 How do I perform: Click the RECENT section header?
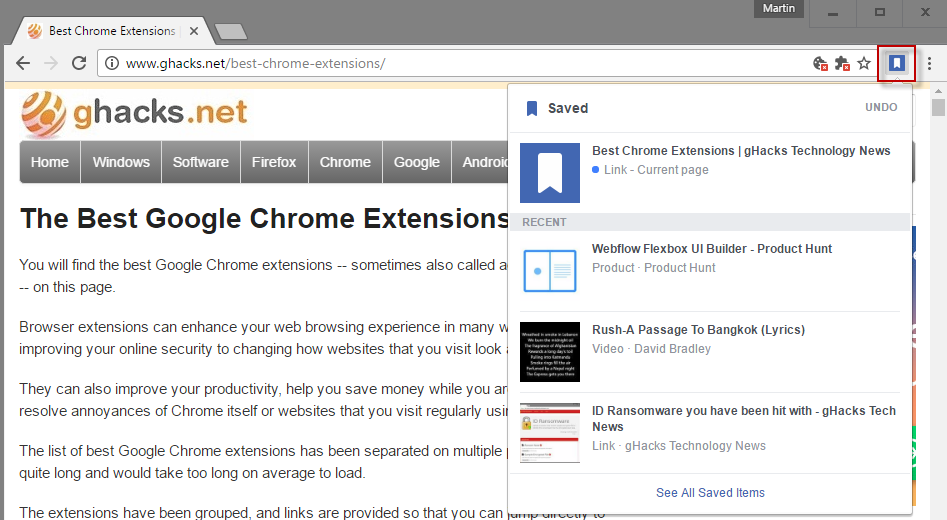710,222
